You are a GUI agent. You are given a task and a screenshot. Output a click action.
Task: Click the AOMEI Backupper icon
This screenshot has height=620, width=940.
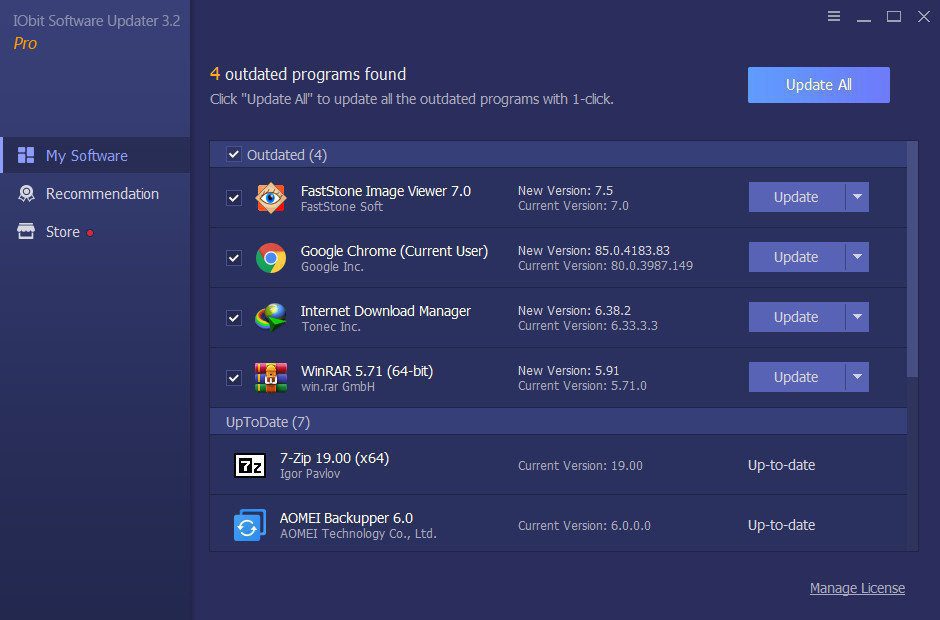(251, 525)
